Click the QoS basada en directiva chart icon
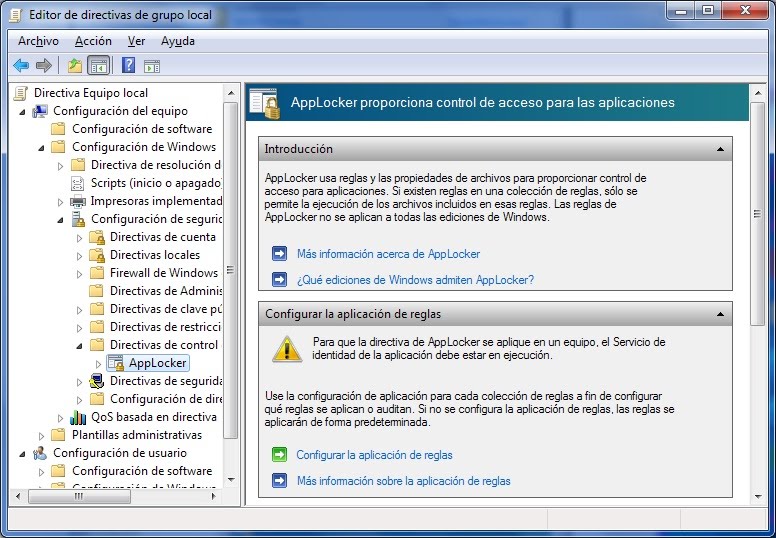776x538 pixels. [x=78, y=417]
